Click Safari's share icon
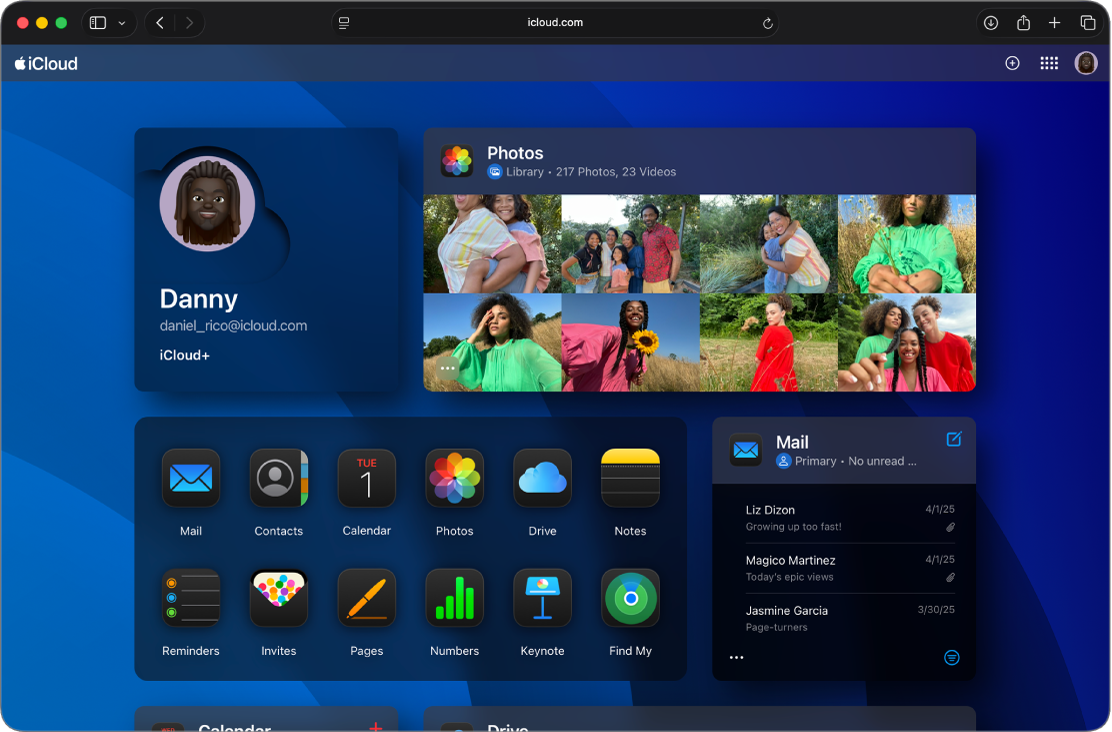Screen dimensions: 1112x732 pyautogui.click(x=1021, y=22)
